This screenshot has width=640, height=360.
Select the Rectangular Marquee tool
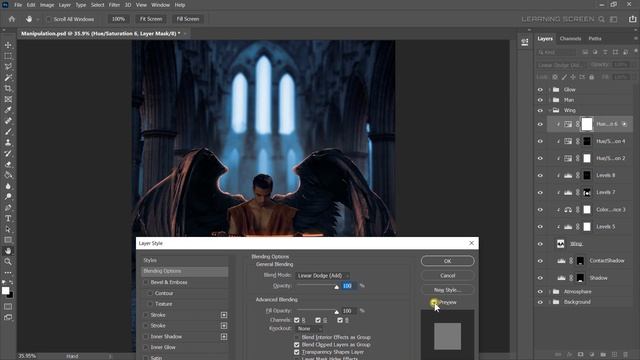(x=8, y=56)
